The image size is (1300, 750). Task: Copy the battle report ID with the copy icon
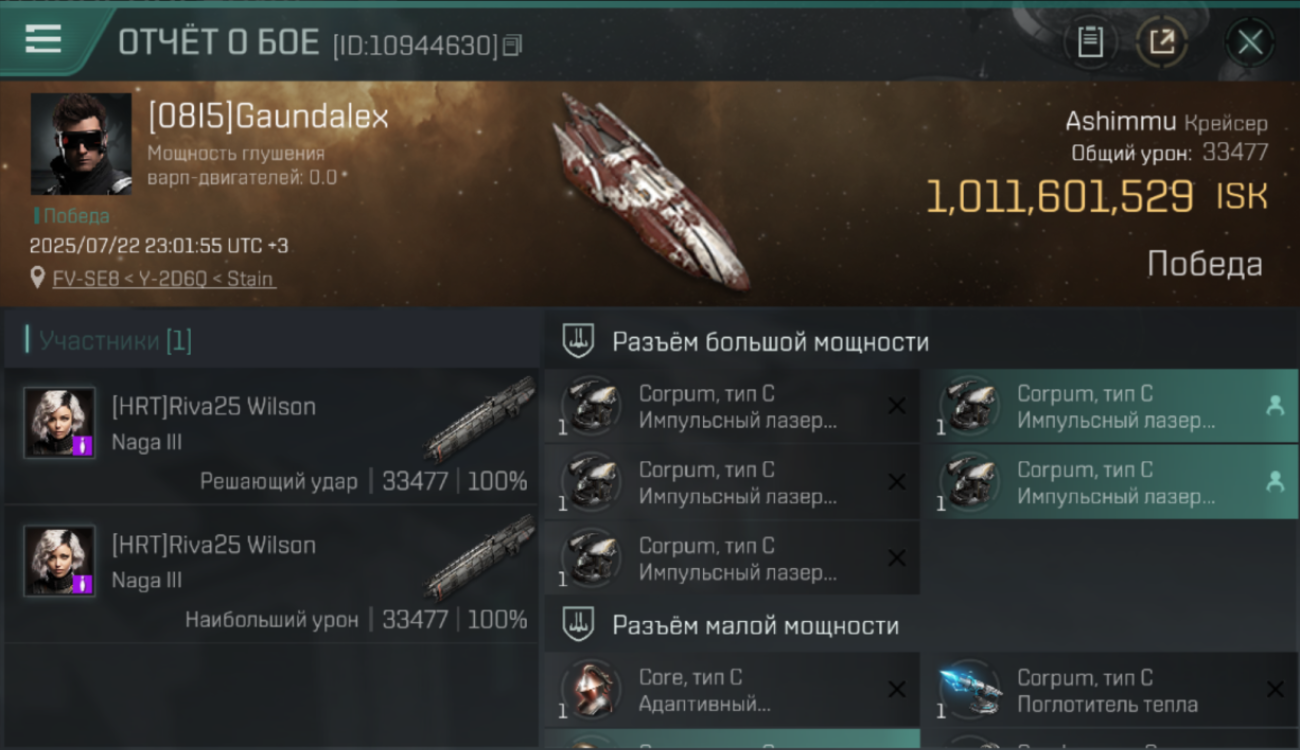click(512, 45)
